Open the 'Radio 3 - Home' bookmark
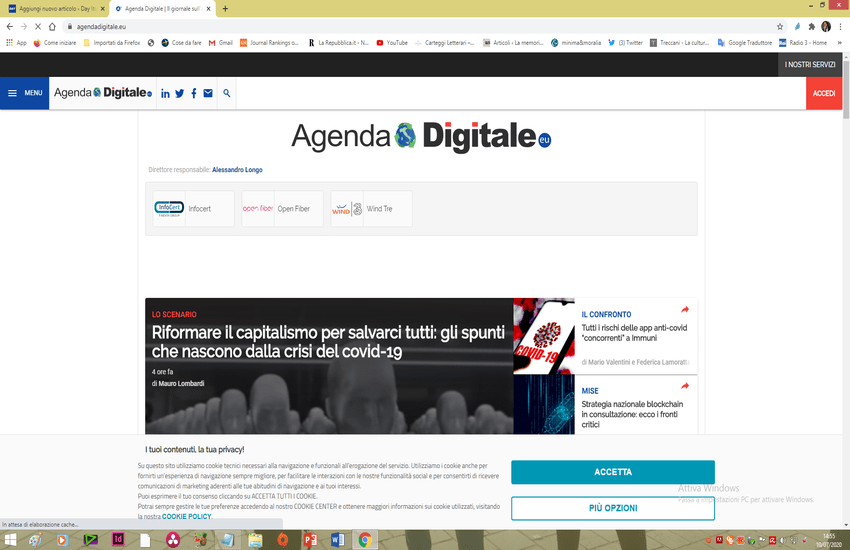The image size is (850, 550). 803,43
